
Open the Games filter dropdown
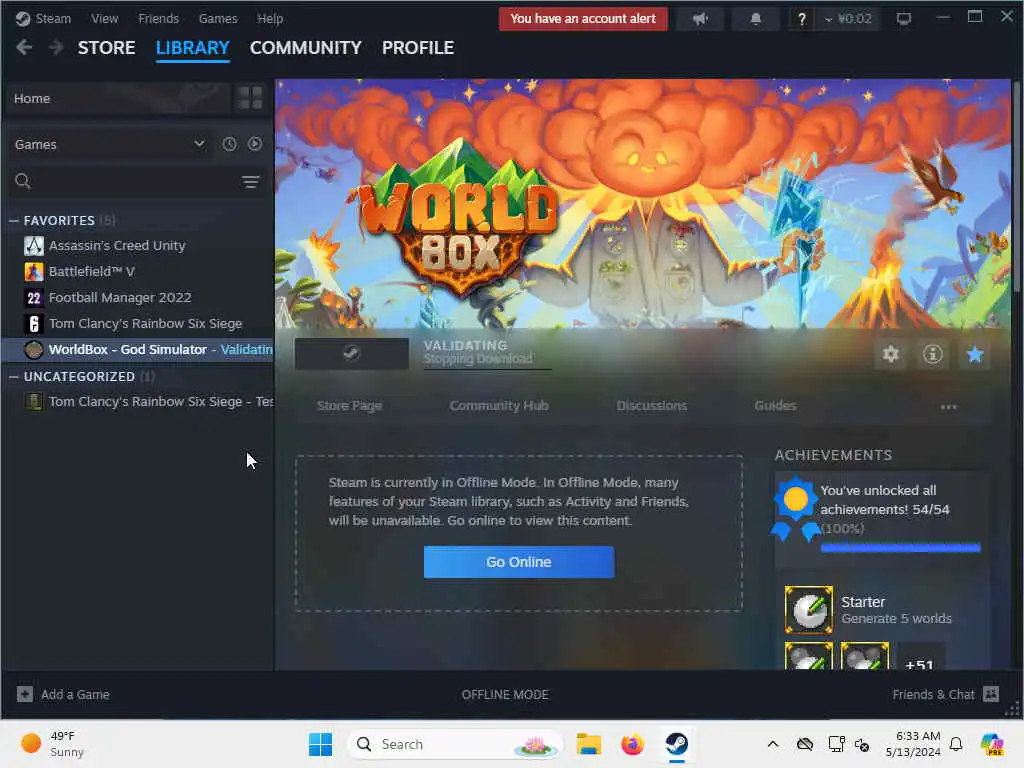[x=110, y=144]
